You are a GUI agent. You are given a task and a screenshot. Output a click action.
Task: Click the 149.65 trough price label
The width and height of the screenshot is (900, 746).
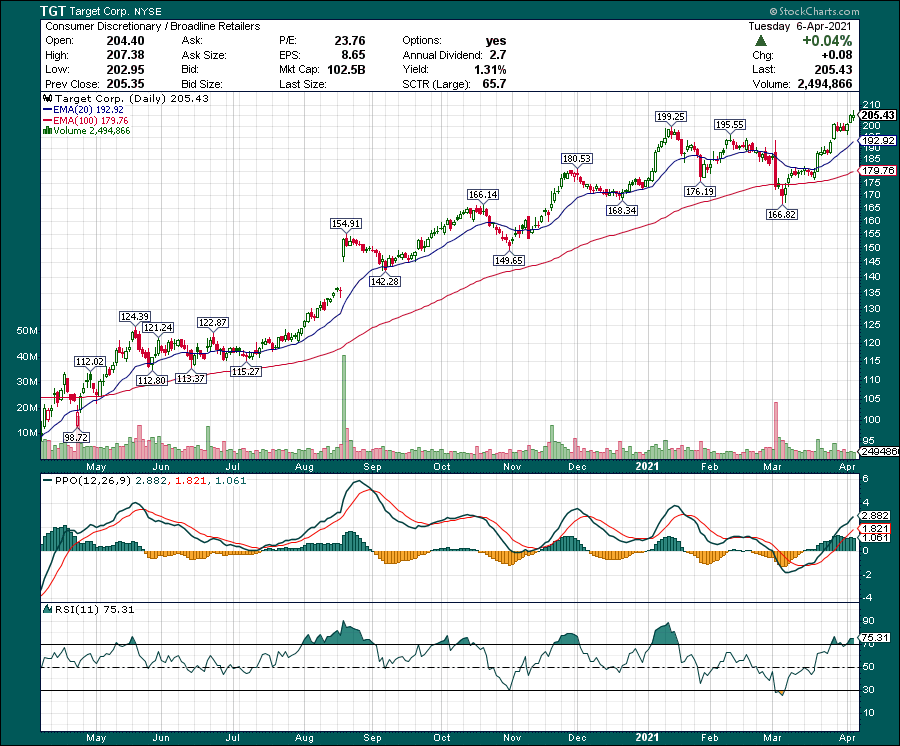coord(509,260)
